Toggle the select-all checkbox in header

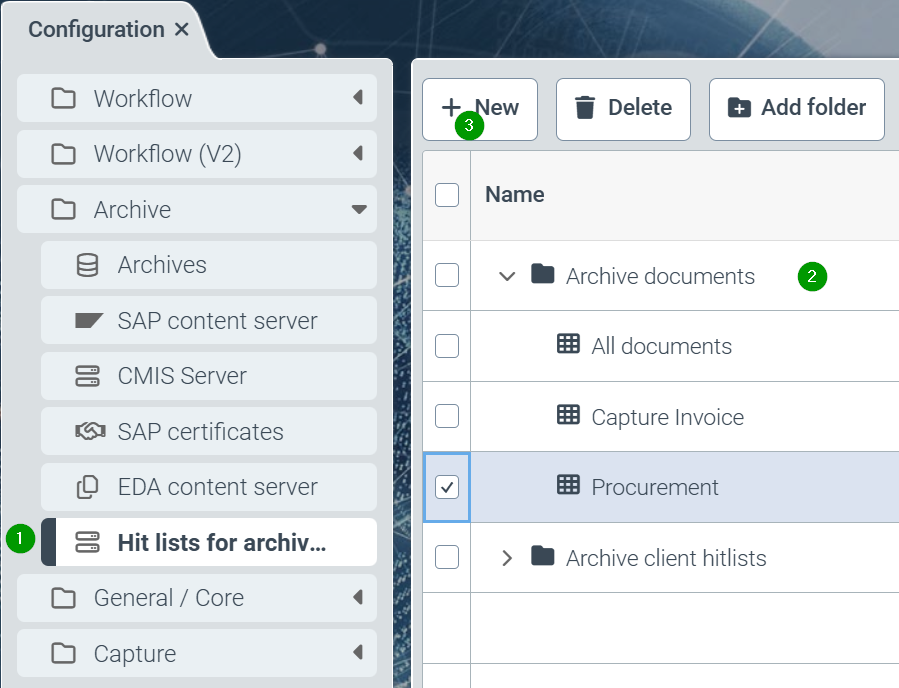point(447,195)
